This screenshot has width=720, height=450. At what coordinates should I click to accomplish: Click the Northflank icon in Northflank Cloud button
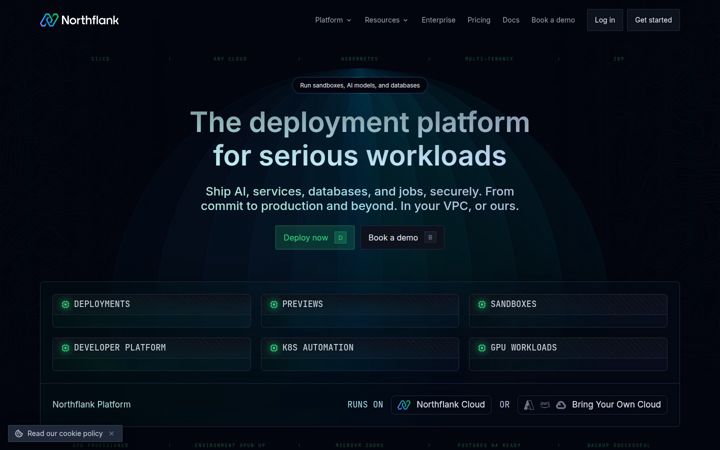click(x=404, y=405)
